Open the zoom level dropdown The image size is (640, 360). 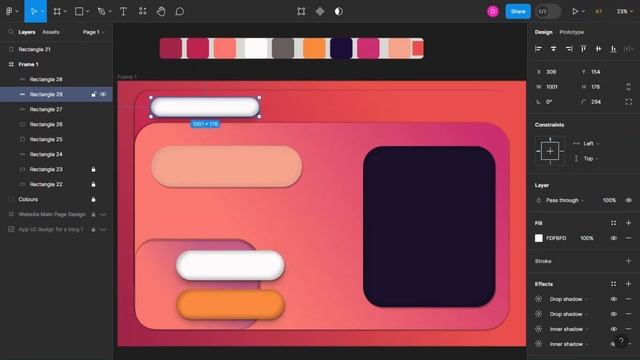(624, 11)
